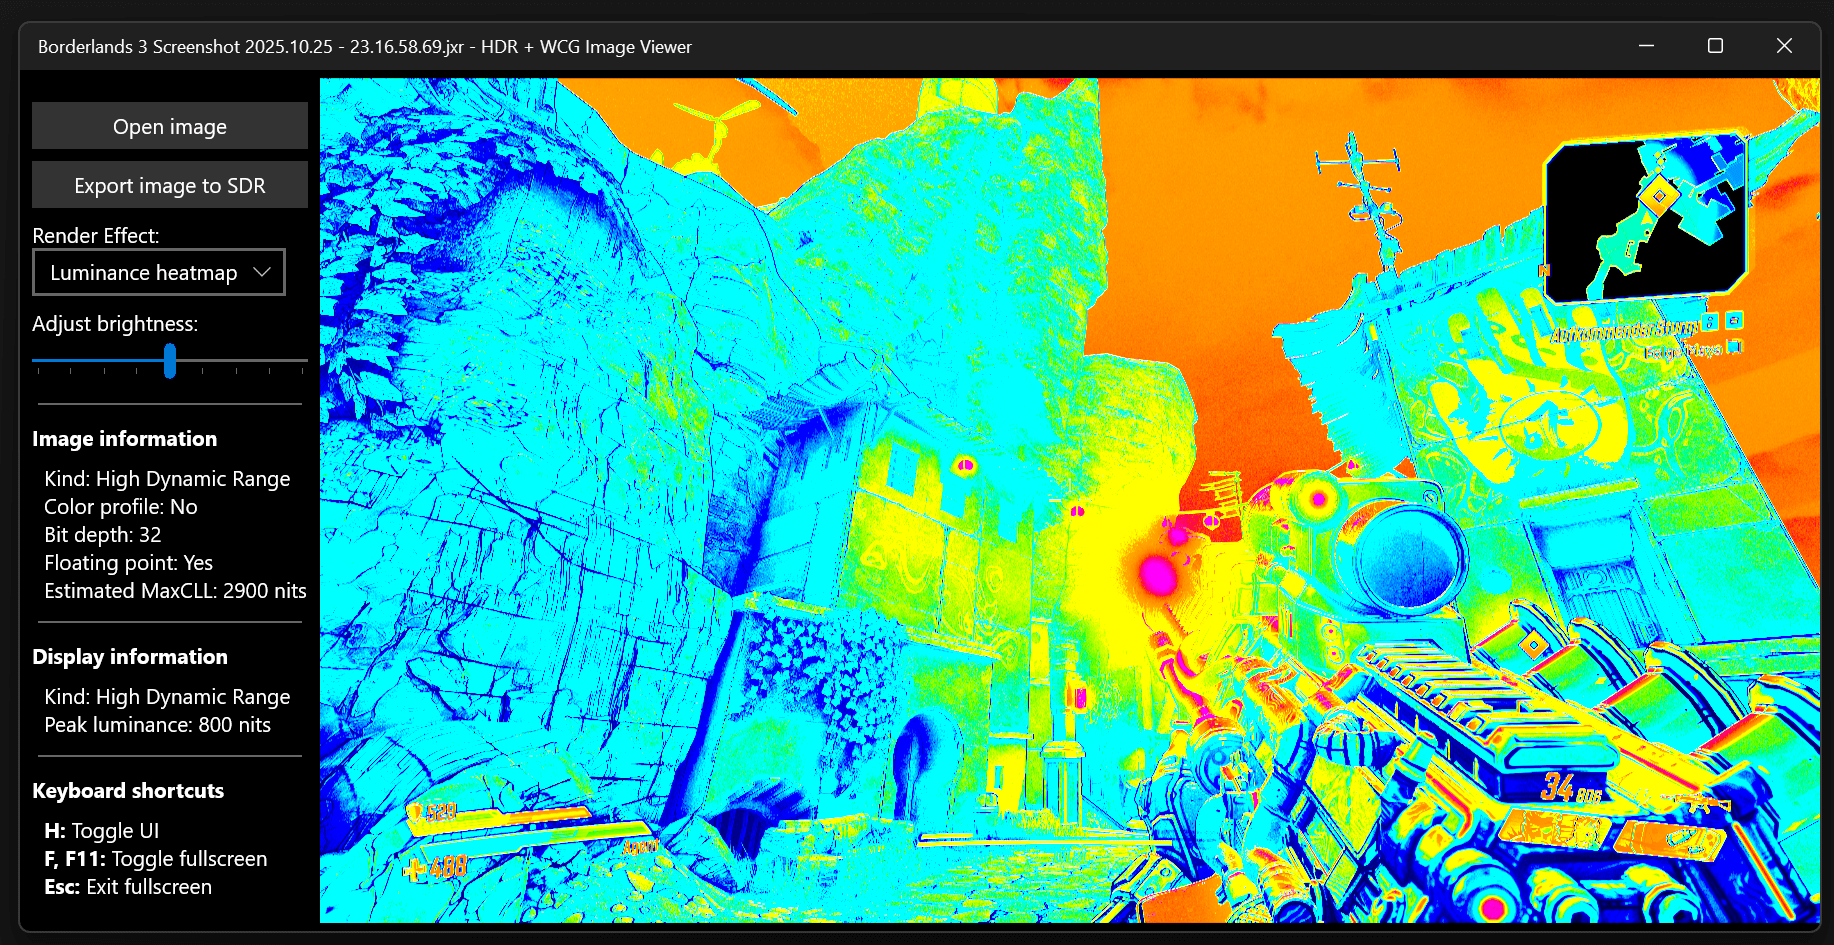The width and height of the screenshot is (1834, 945).
Task: Minimize the HDR Image Viewer window
Action: click(1646, 46)
